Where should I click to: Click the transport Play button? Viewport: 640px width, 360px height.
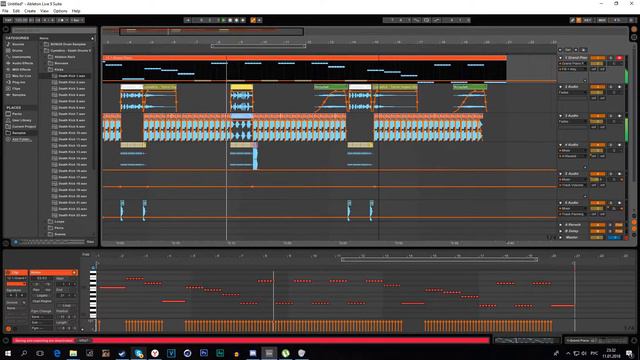tap(223, 20)
